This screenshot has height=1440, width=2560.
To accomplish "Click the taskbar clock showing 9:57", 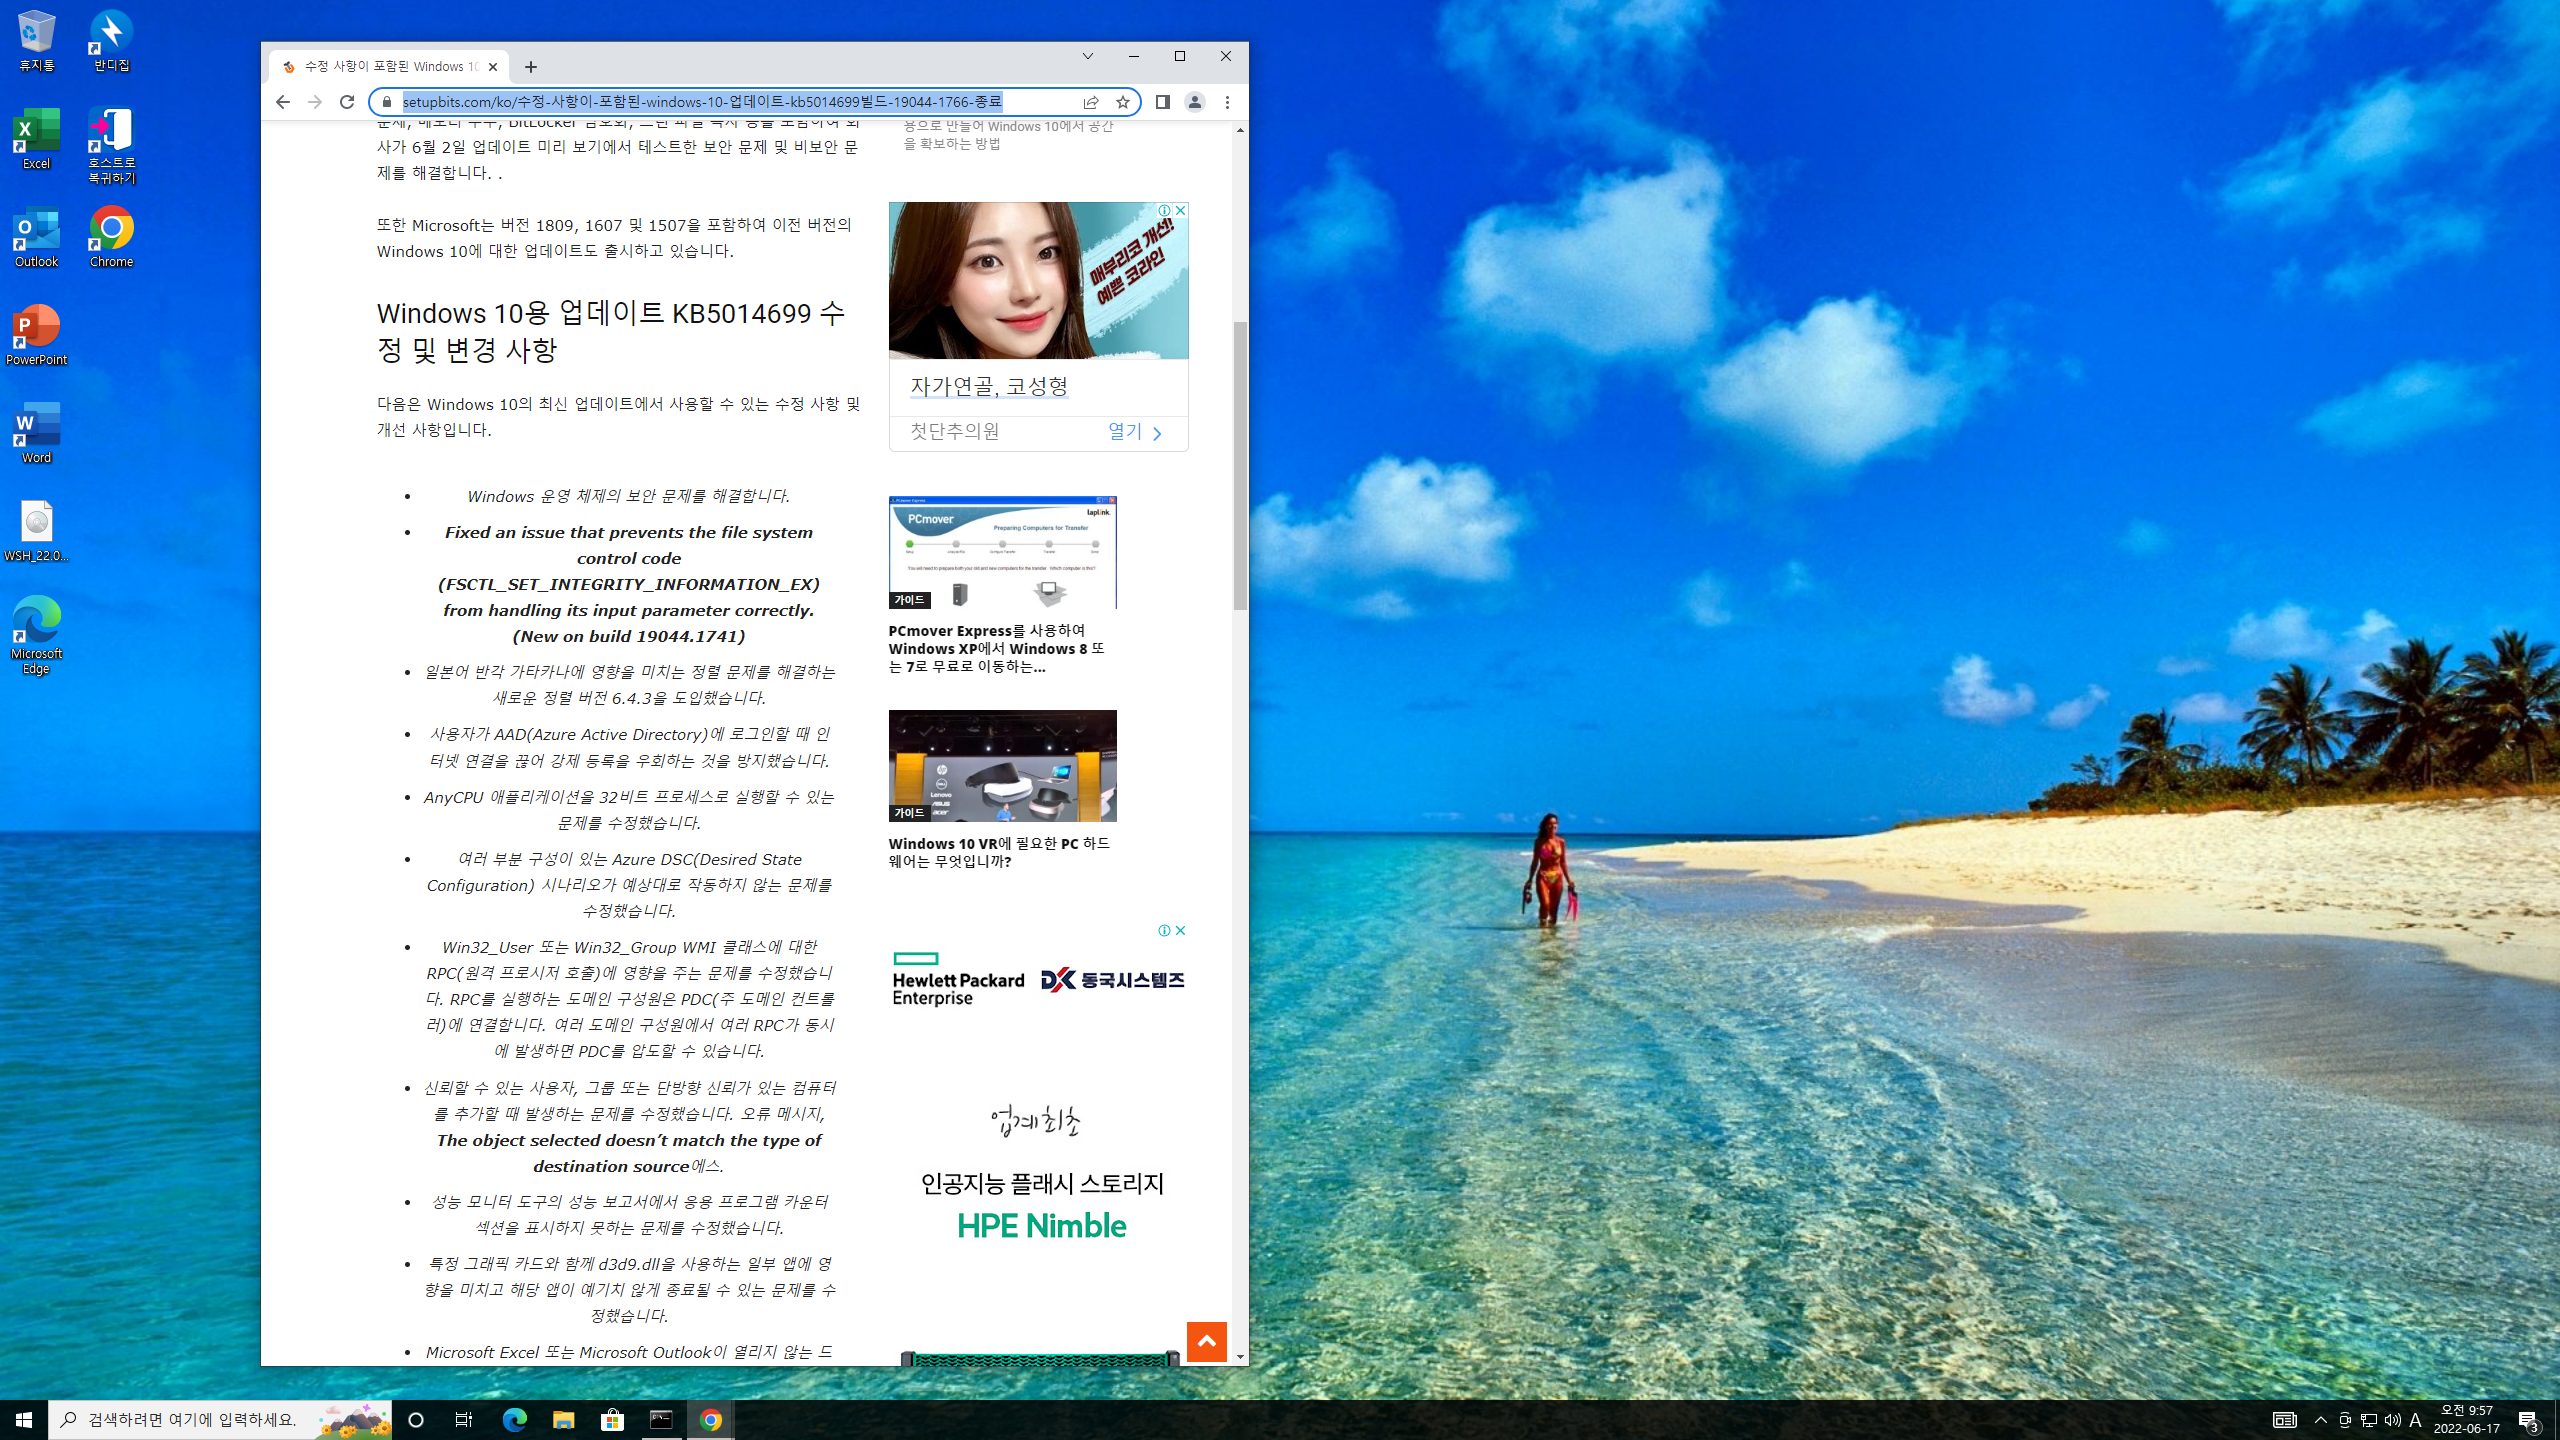I will pos(2467,1419).
